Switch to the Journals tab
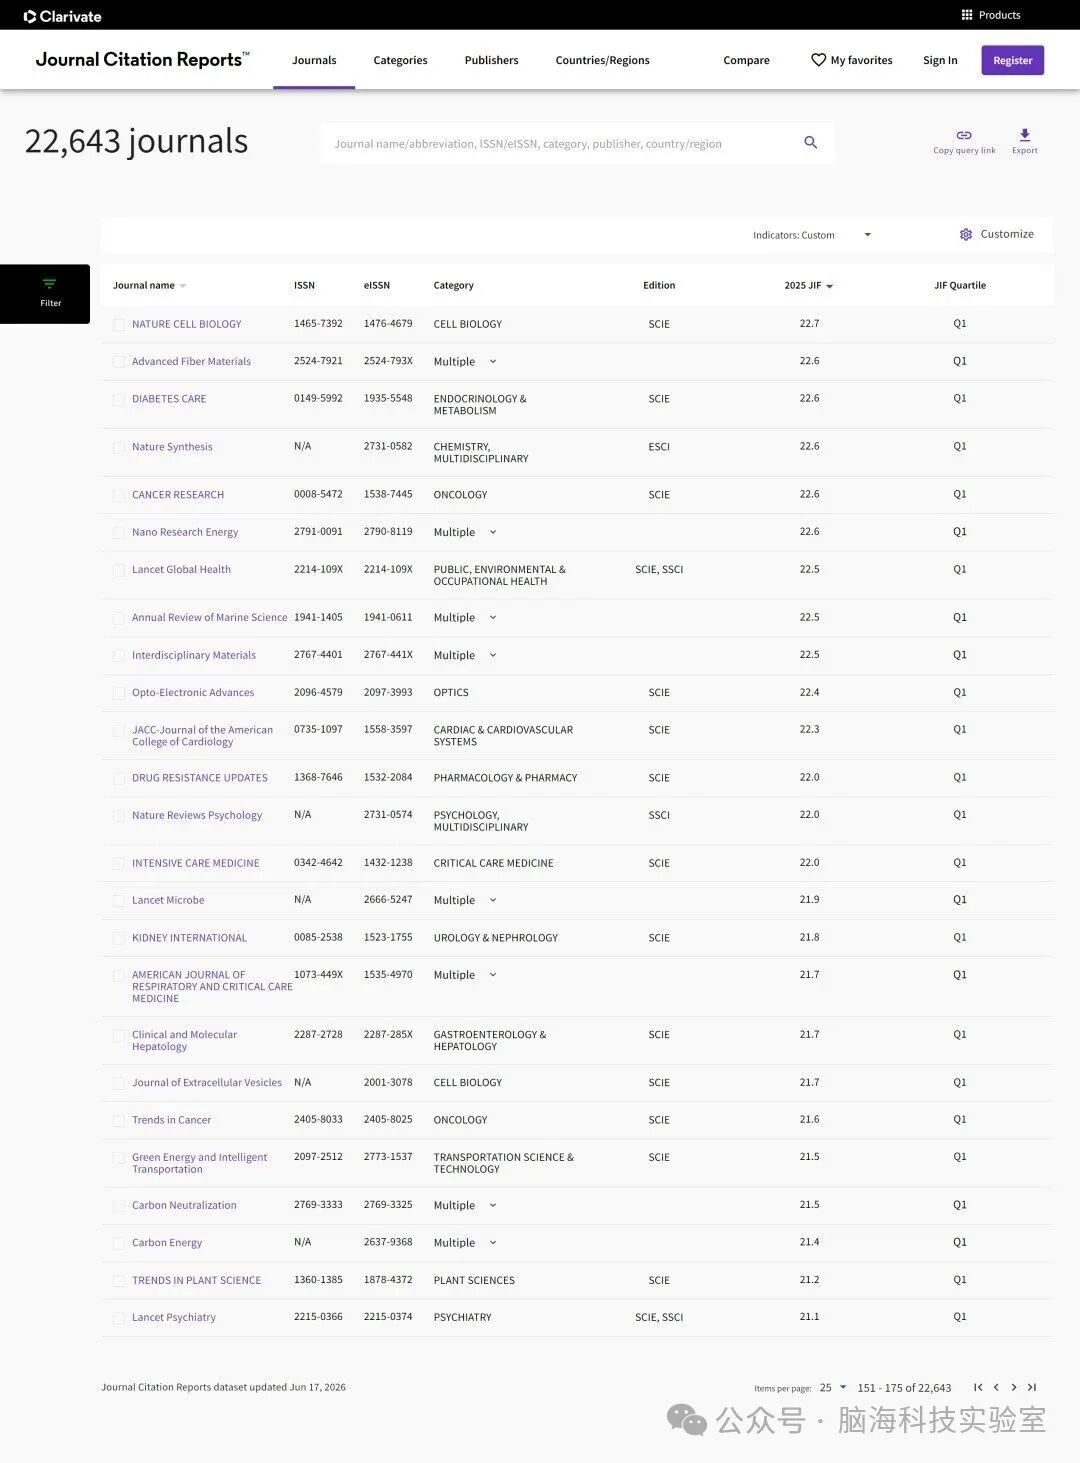Image resolution: width=1080 pixels, height=1463 pixels. coord(314,60)
